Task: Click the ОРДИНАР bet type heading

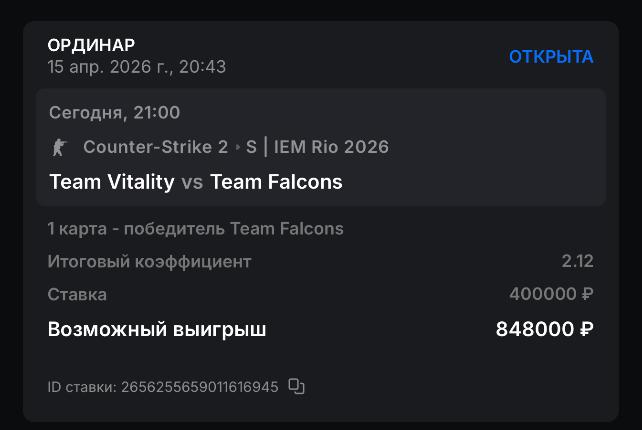Action: point(91,45)
